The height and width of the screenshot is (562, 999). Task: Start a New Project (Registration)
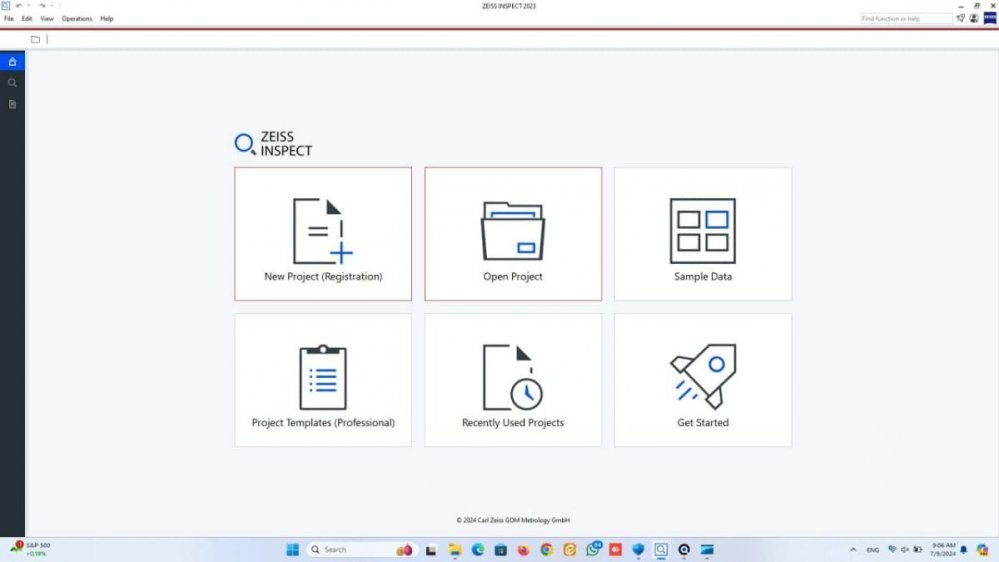click(x=323, y=234)
